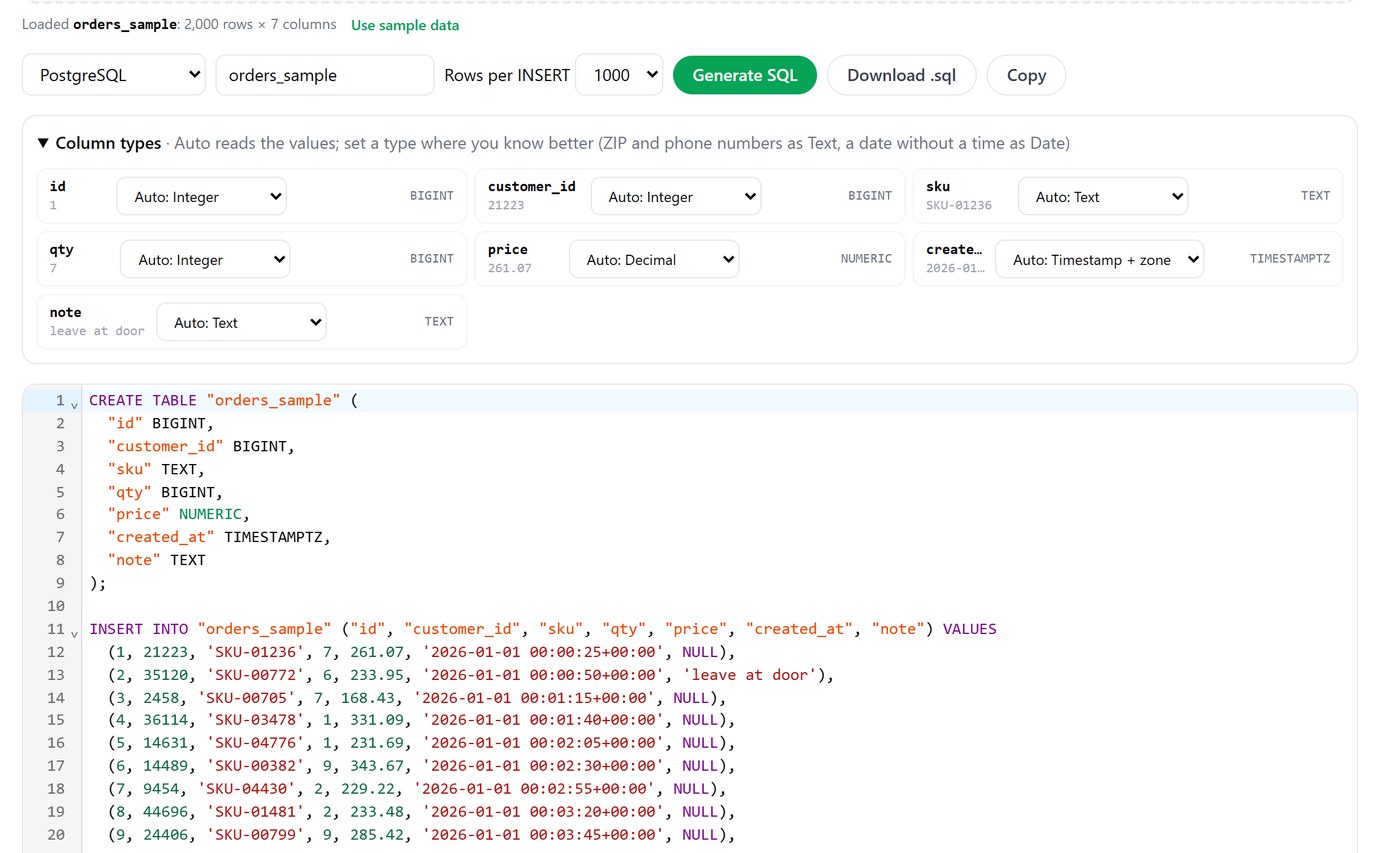Viewport: 1380px width, 853px height.
Task: Open the PostgreSQL dialect dropdown
Action: [113, 75]
